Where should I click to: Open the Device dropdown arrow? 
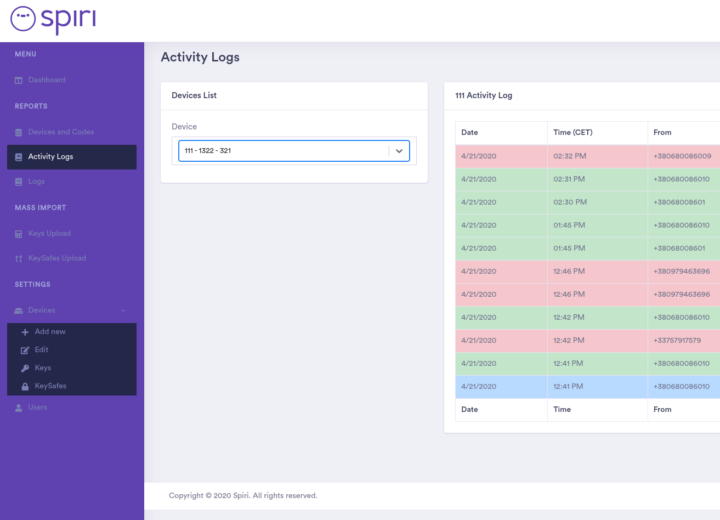(x=399, y=151)
